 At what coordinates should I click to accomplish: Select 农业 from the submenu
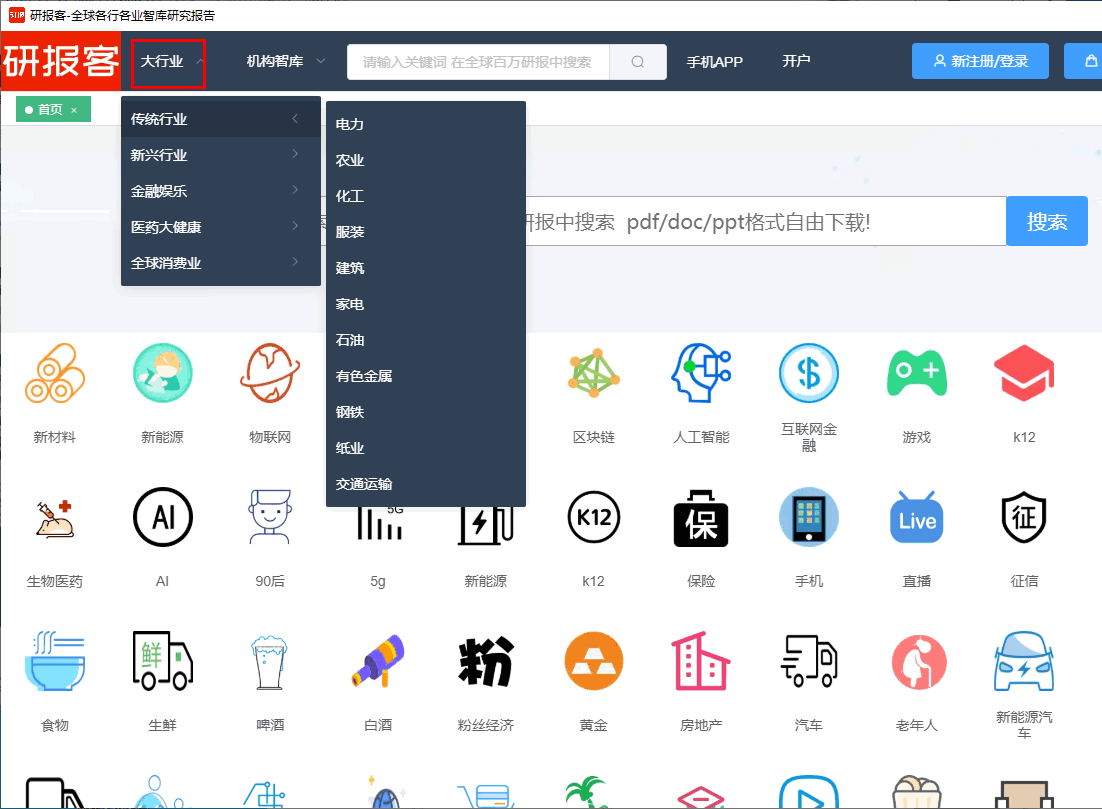pos(426,160)
